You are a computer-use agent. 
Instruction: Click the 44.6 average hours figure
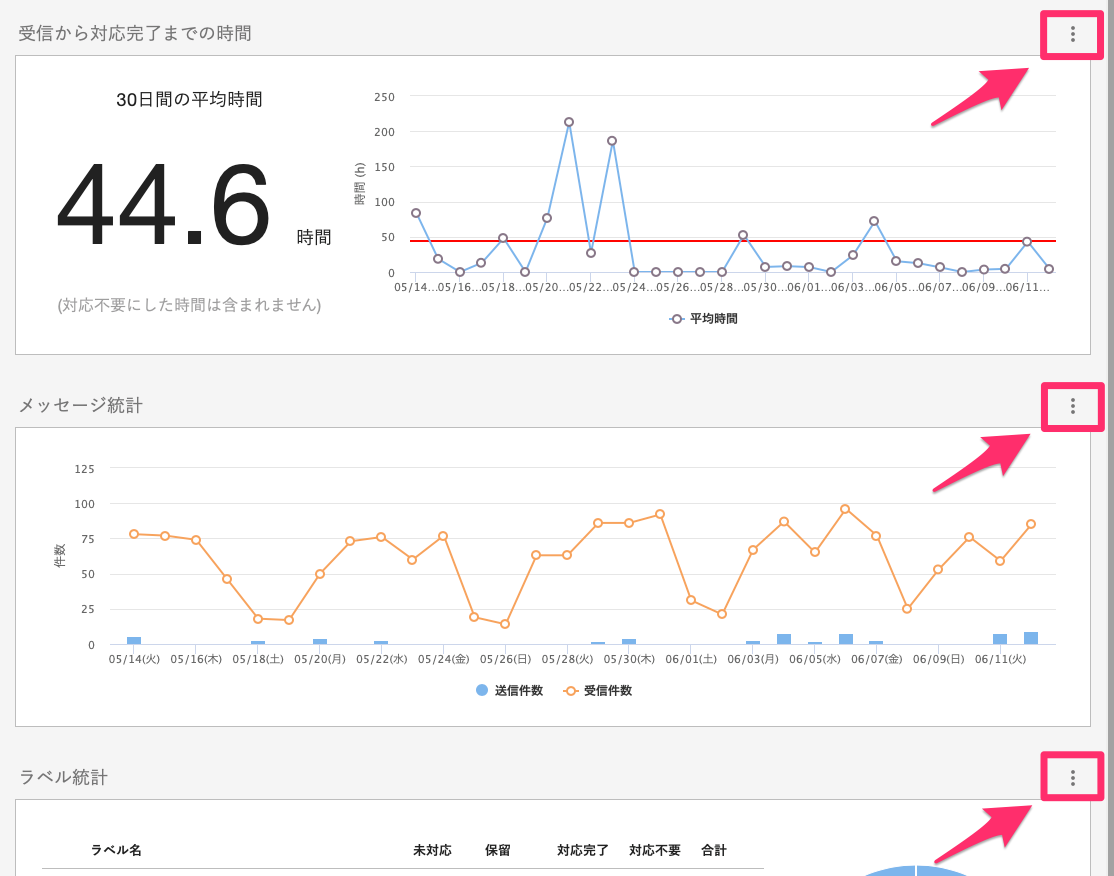164,205
